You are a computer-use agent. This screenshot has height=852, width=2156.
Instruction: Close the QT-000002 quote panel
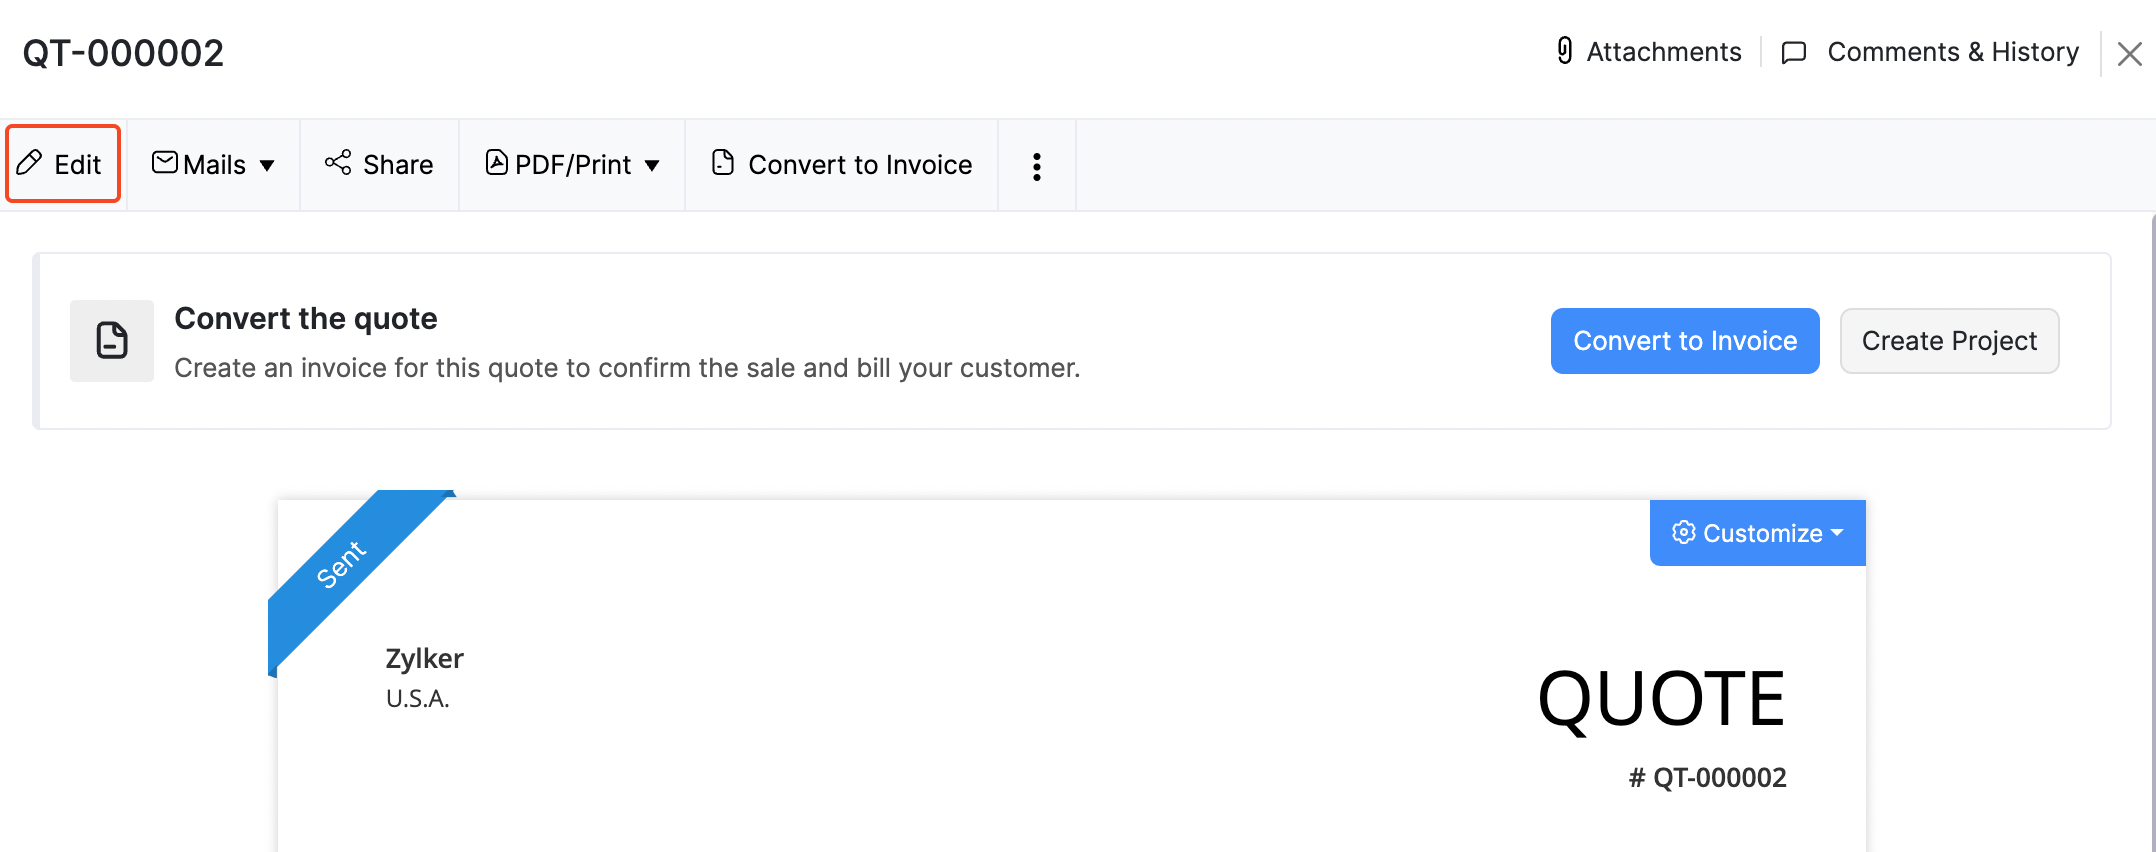[2129, 54]
